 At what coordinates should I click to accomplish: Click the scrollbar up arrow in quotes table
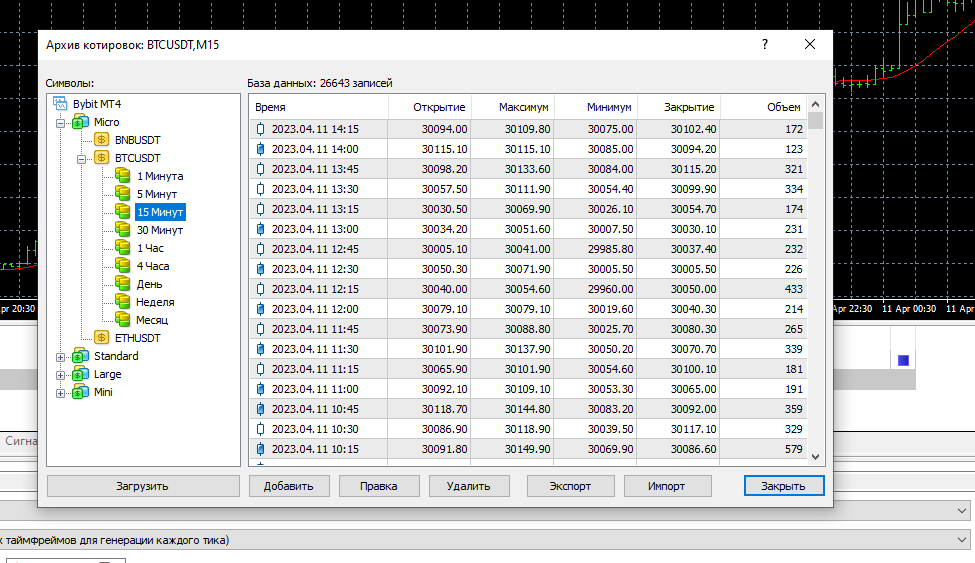pos(816,104)
